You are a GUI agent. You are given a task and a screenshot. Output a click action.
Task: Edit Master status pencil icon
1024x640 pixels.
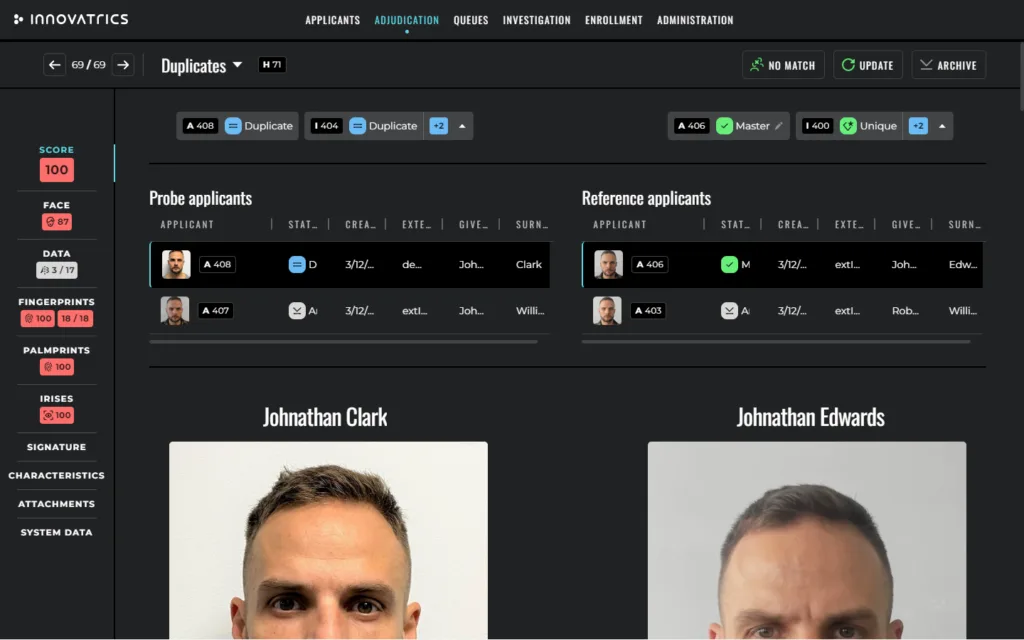point(778,126)
